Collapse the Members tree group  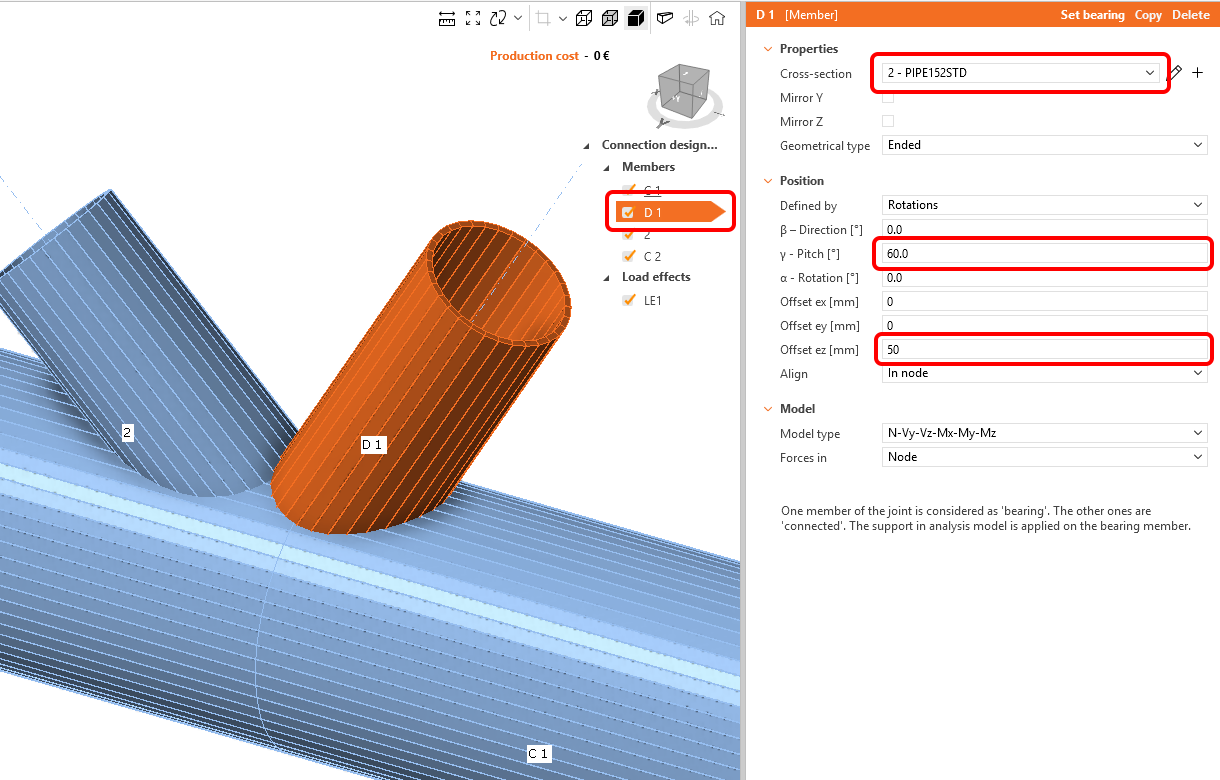tap(607, 168)
